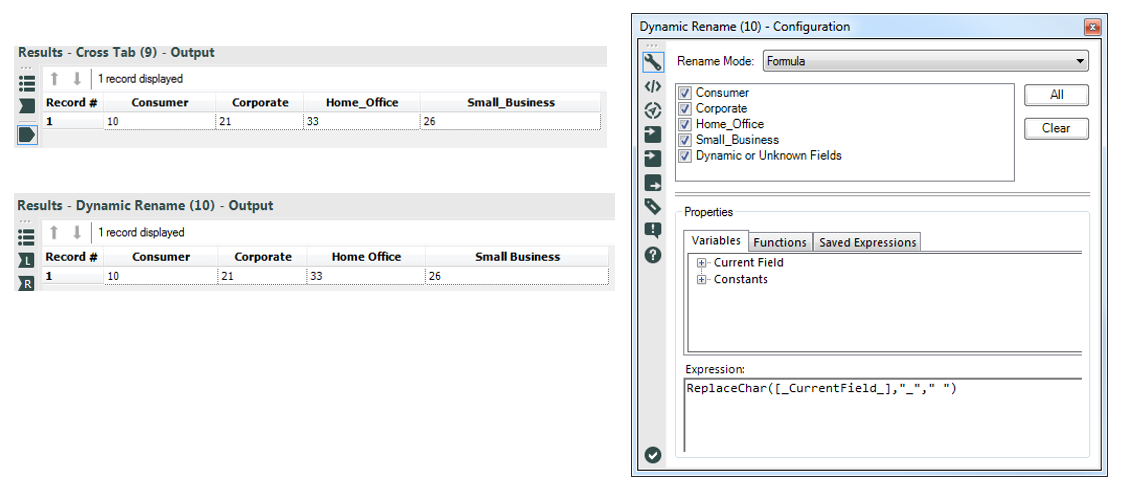Click Corporate column header in Cross Tab results
This screenshot has height=500, width=1133.
pyautogui.click(x=260, y=103)
